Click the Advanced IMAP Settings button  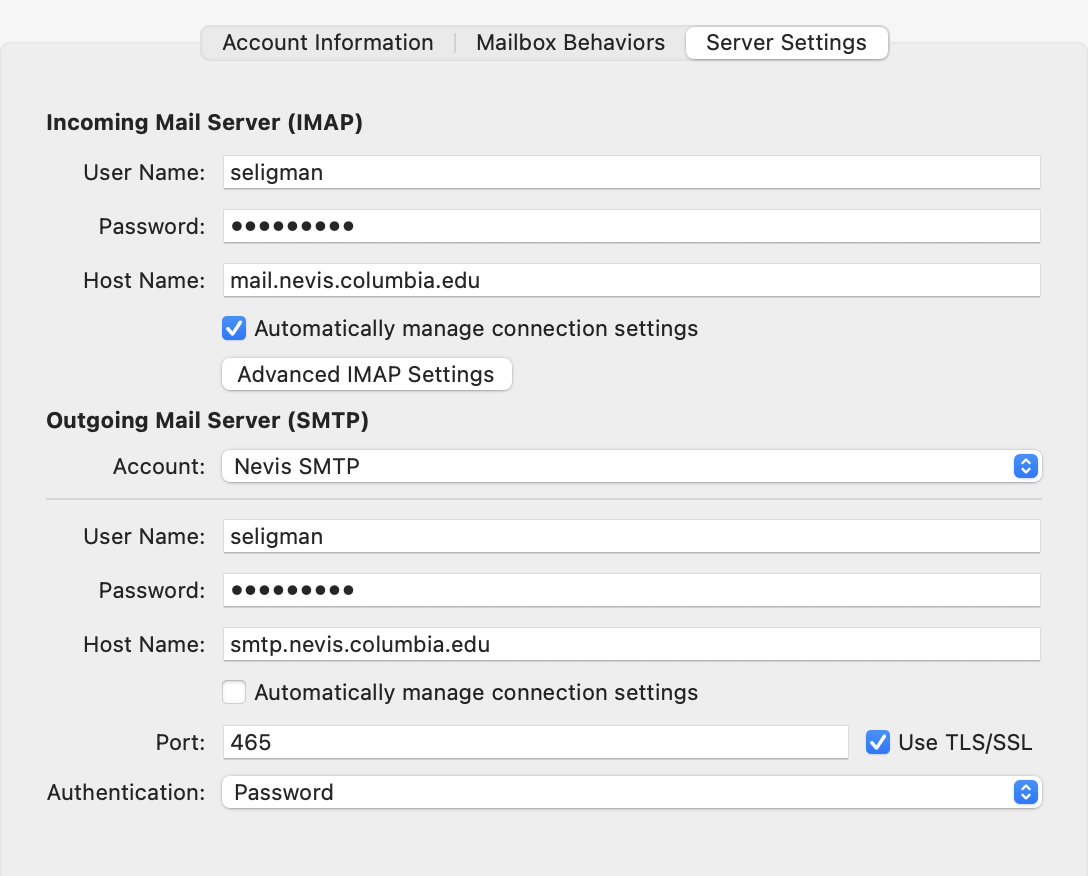coord(366,374)
